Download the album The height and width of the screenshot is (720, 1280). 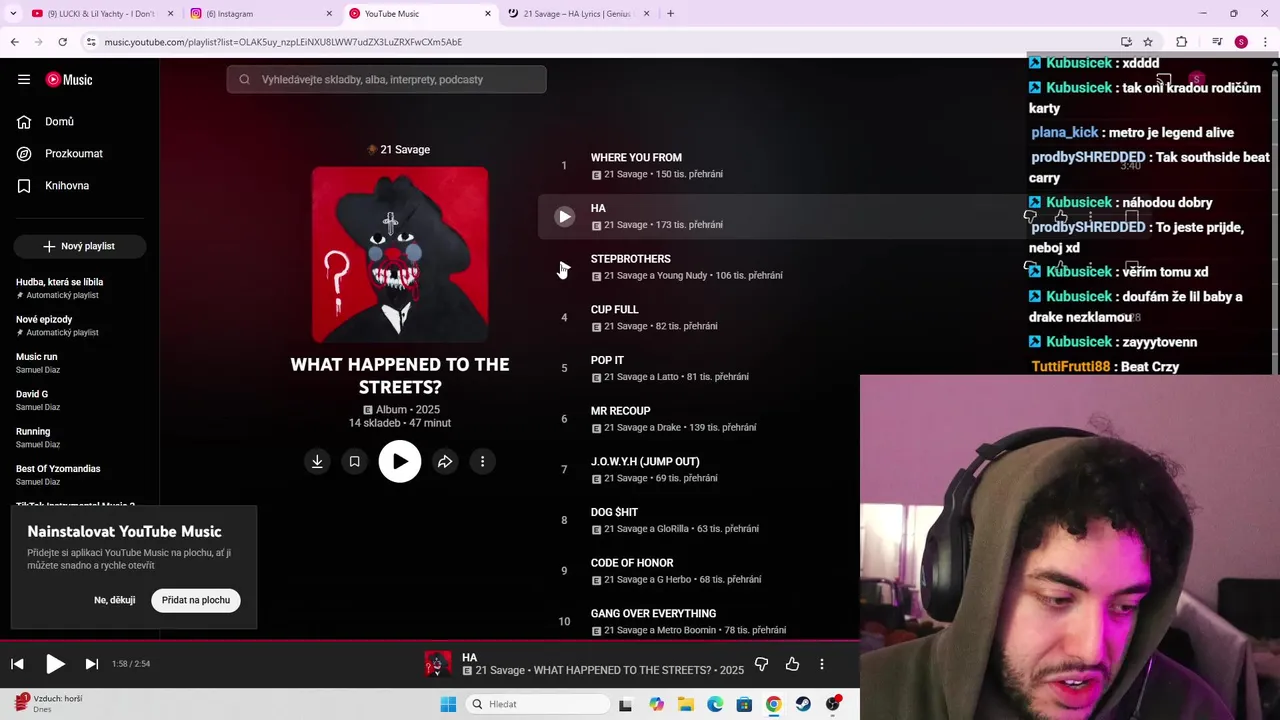317,462
